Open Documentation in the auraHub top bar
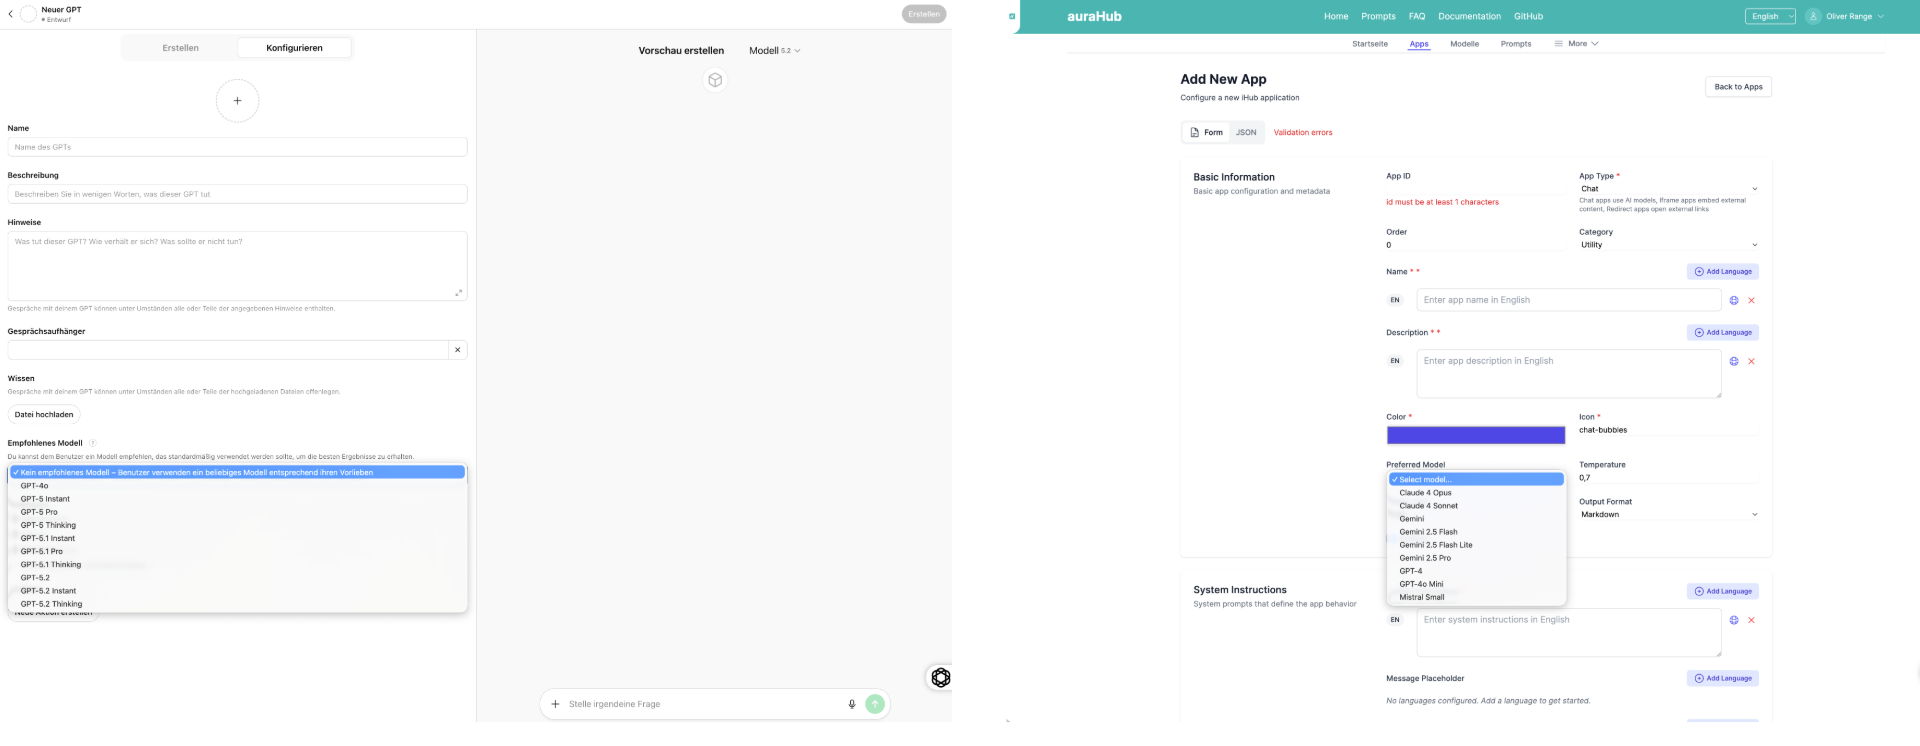 coord(1469,16)
